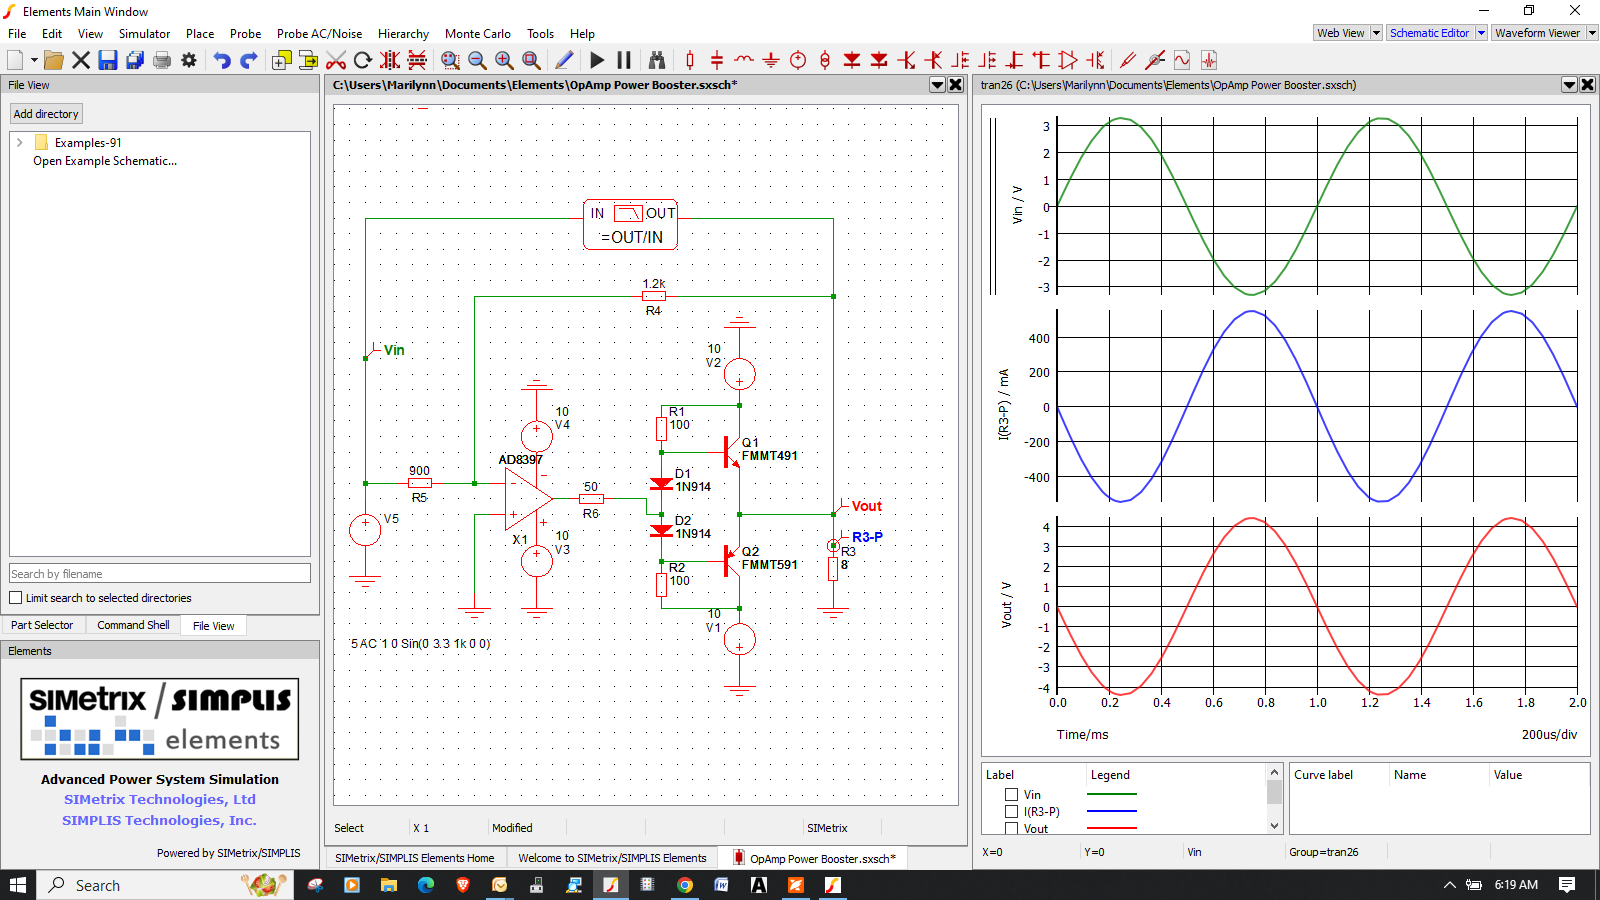Click the green Vin legend line

1112,795
